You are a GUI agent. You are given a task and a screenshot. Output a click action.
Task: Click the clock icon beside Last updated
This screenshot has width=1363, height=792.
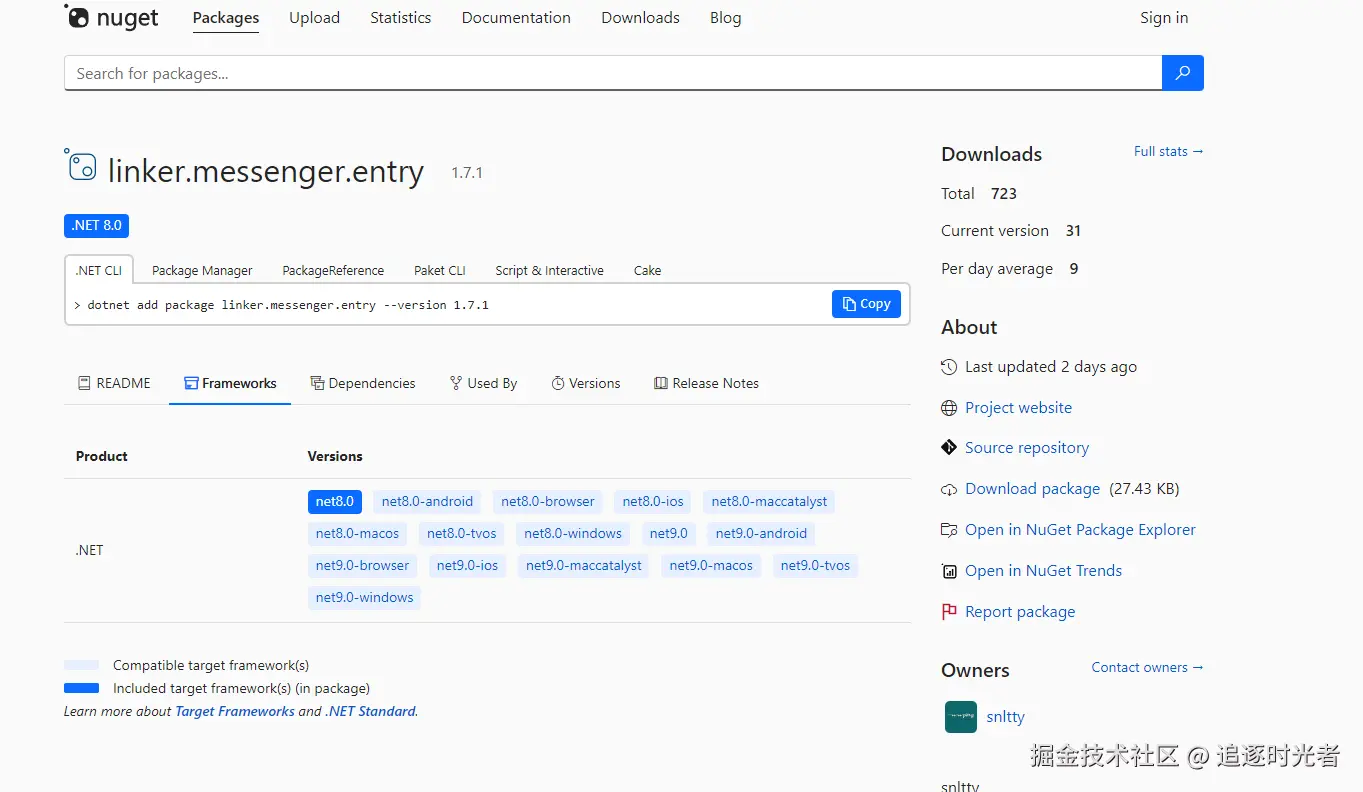coord(949,367)
